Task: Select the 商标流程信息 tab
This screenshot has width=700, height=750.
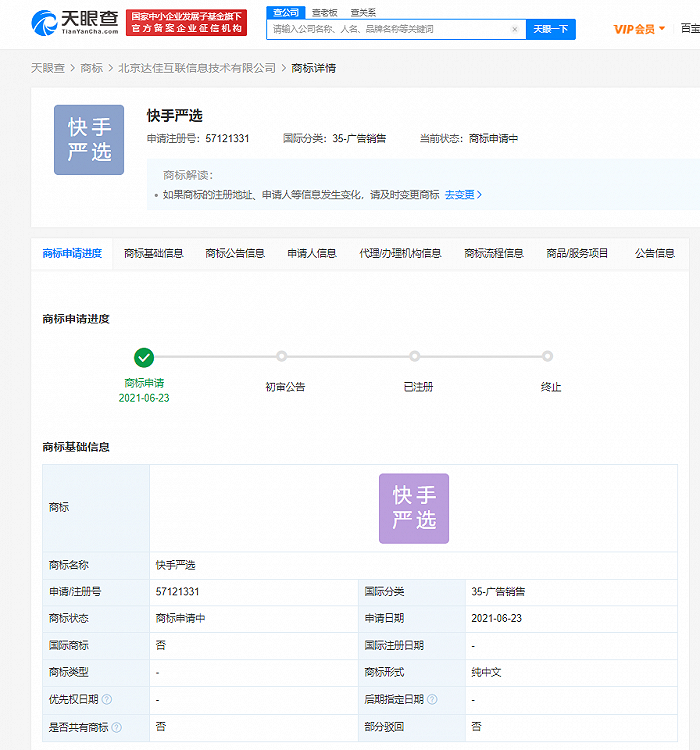Action: [x=494, y=254]
